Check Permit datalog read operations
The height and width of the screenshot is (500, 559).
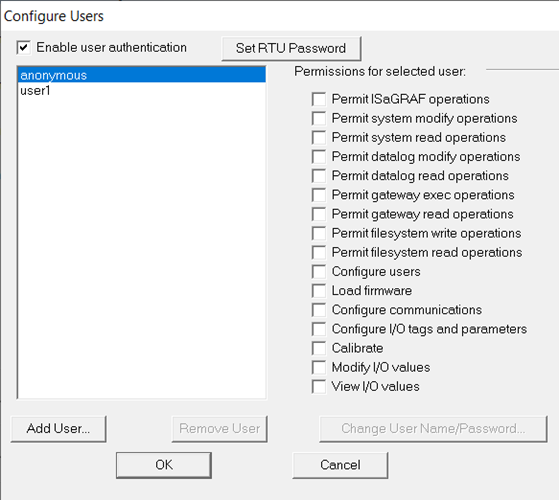(x=319, y=176)
